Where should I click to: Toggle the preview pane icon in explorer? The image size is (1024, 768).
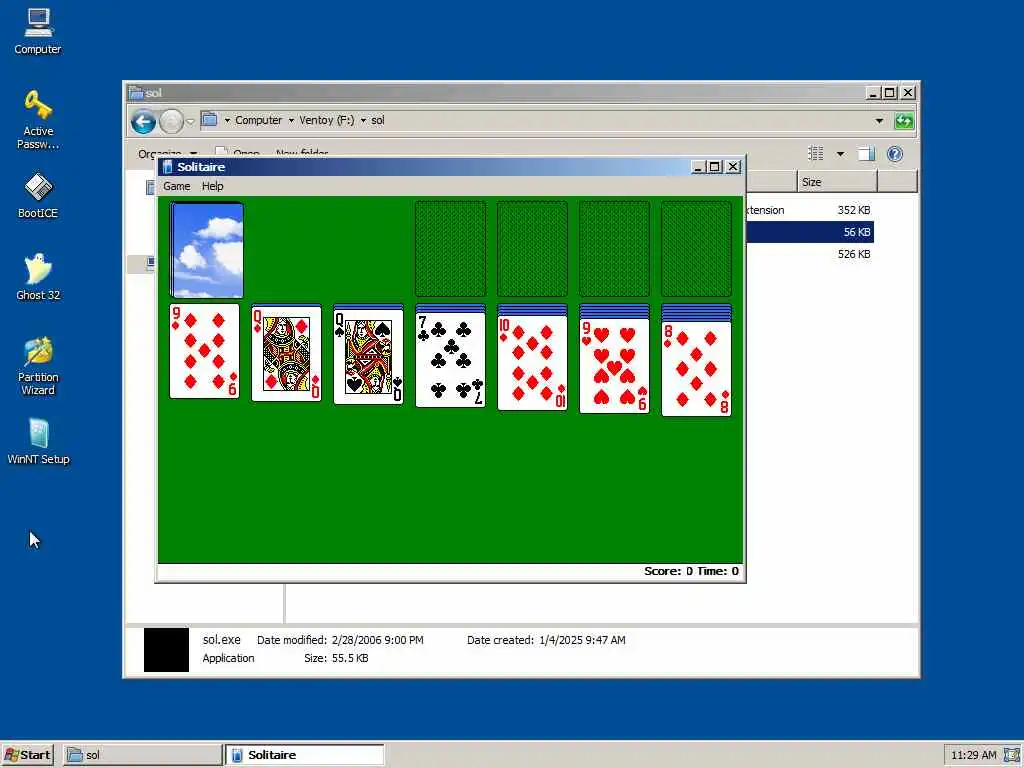(x=866, y=154)
